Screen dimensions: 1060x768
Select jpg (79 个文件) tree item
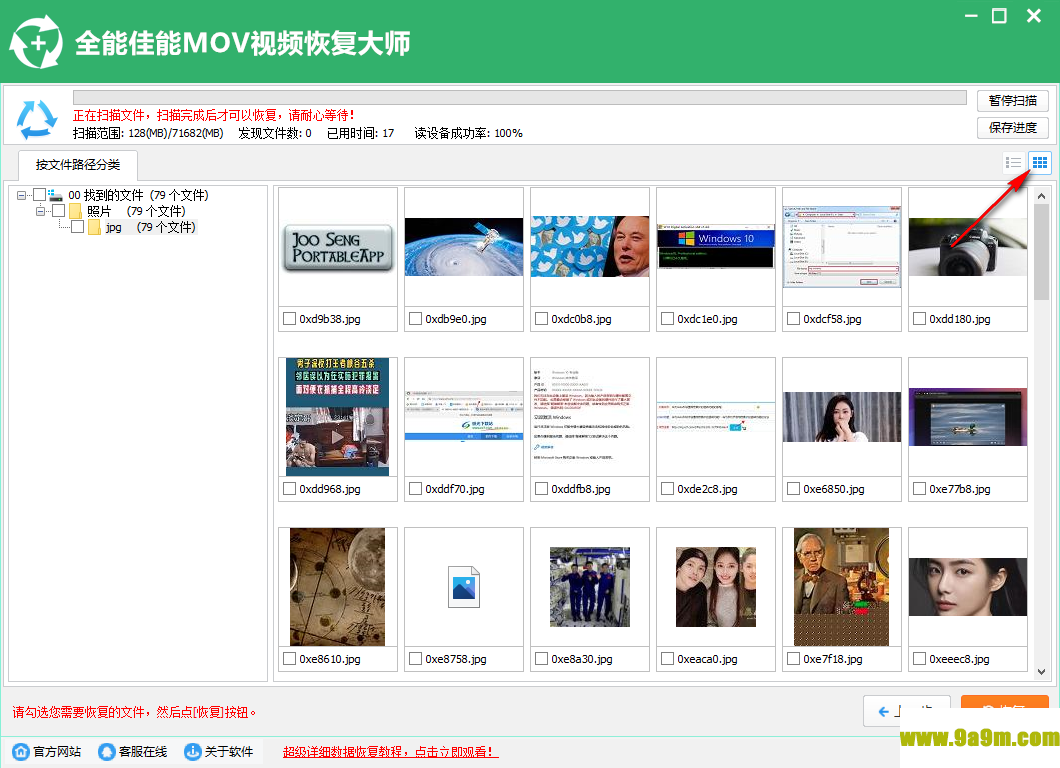[x=150, y=227]
